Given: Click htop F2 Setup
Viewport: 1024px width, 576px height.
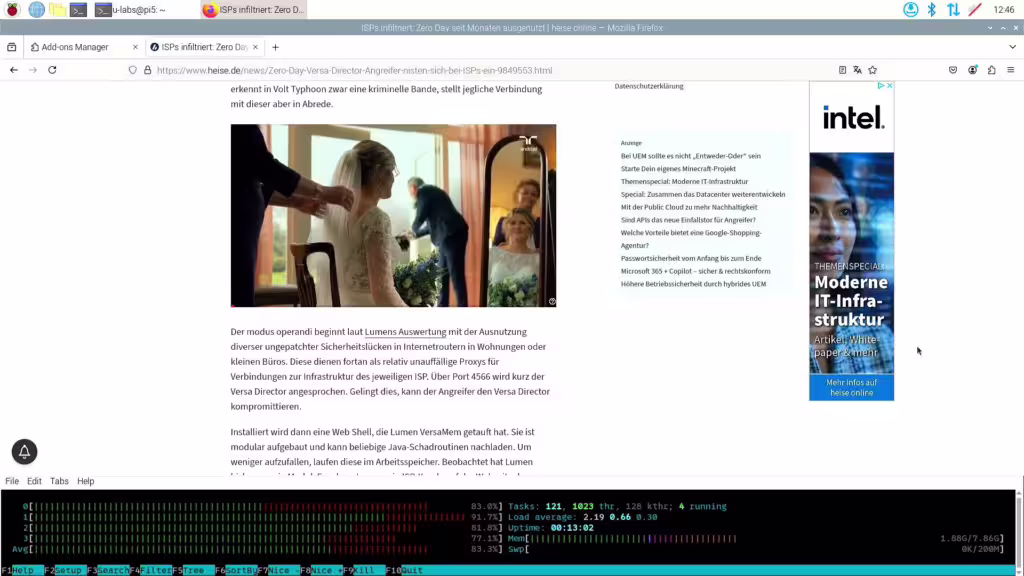Looking at the screenshot, I should coord(65,570).
